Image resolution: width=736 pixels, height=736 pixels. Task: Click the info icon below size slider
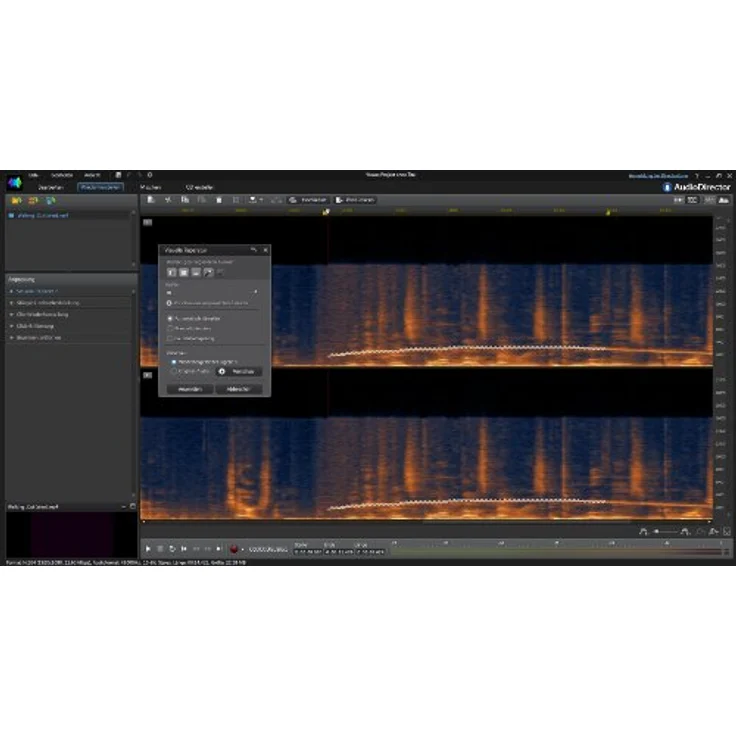click(169, 303)
